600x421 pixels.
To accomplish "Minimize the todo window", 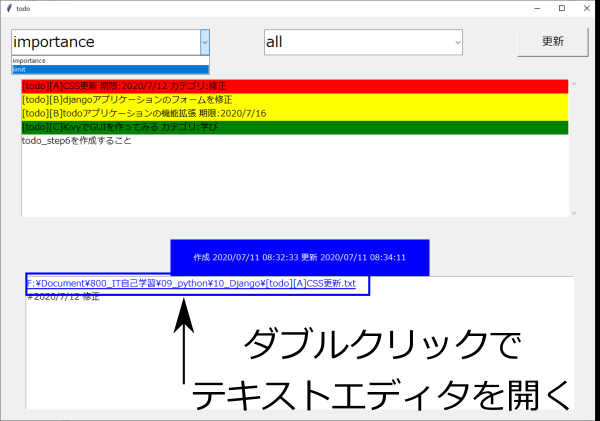I will (x=537, y=8).
